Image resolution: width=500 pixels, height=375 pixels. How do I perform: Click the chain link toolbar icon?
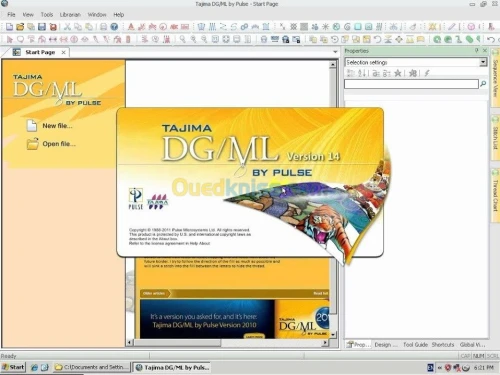click(x=244, y=27)
